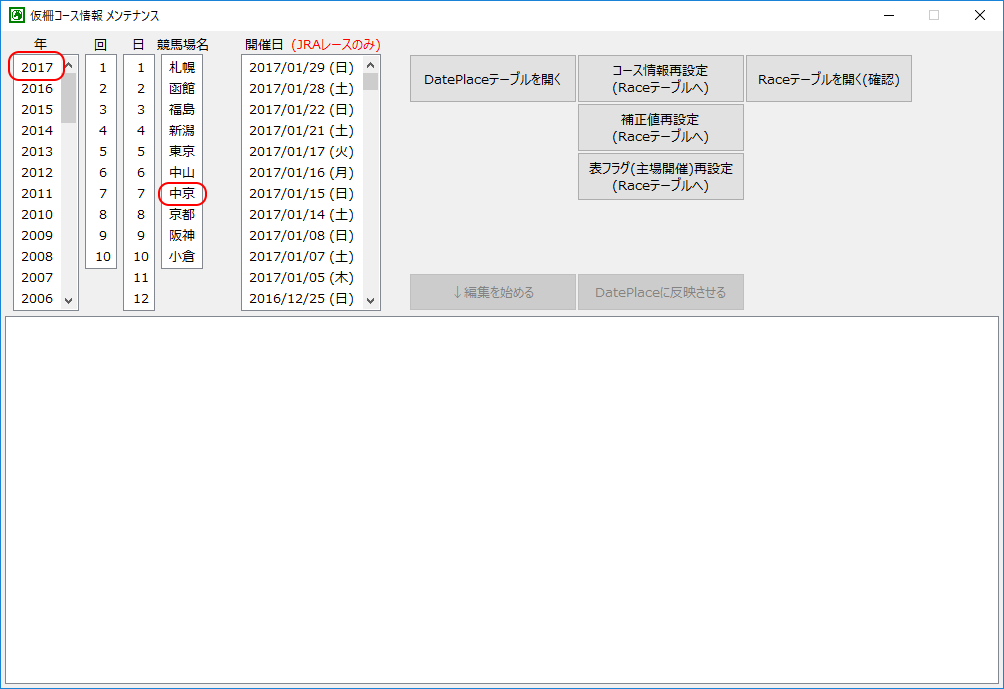Select year 2015 in the year list
The height and width of the screenshot is (689, 1004).
click(37, 109)
